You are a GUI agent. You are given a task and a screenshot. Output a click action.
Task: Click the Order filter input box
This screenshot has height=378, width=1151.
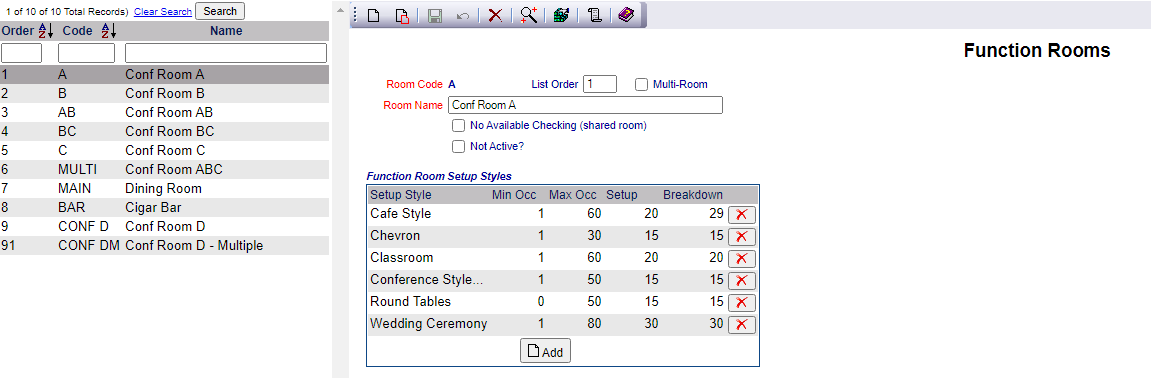tap(22, 53)
